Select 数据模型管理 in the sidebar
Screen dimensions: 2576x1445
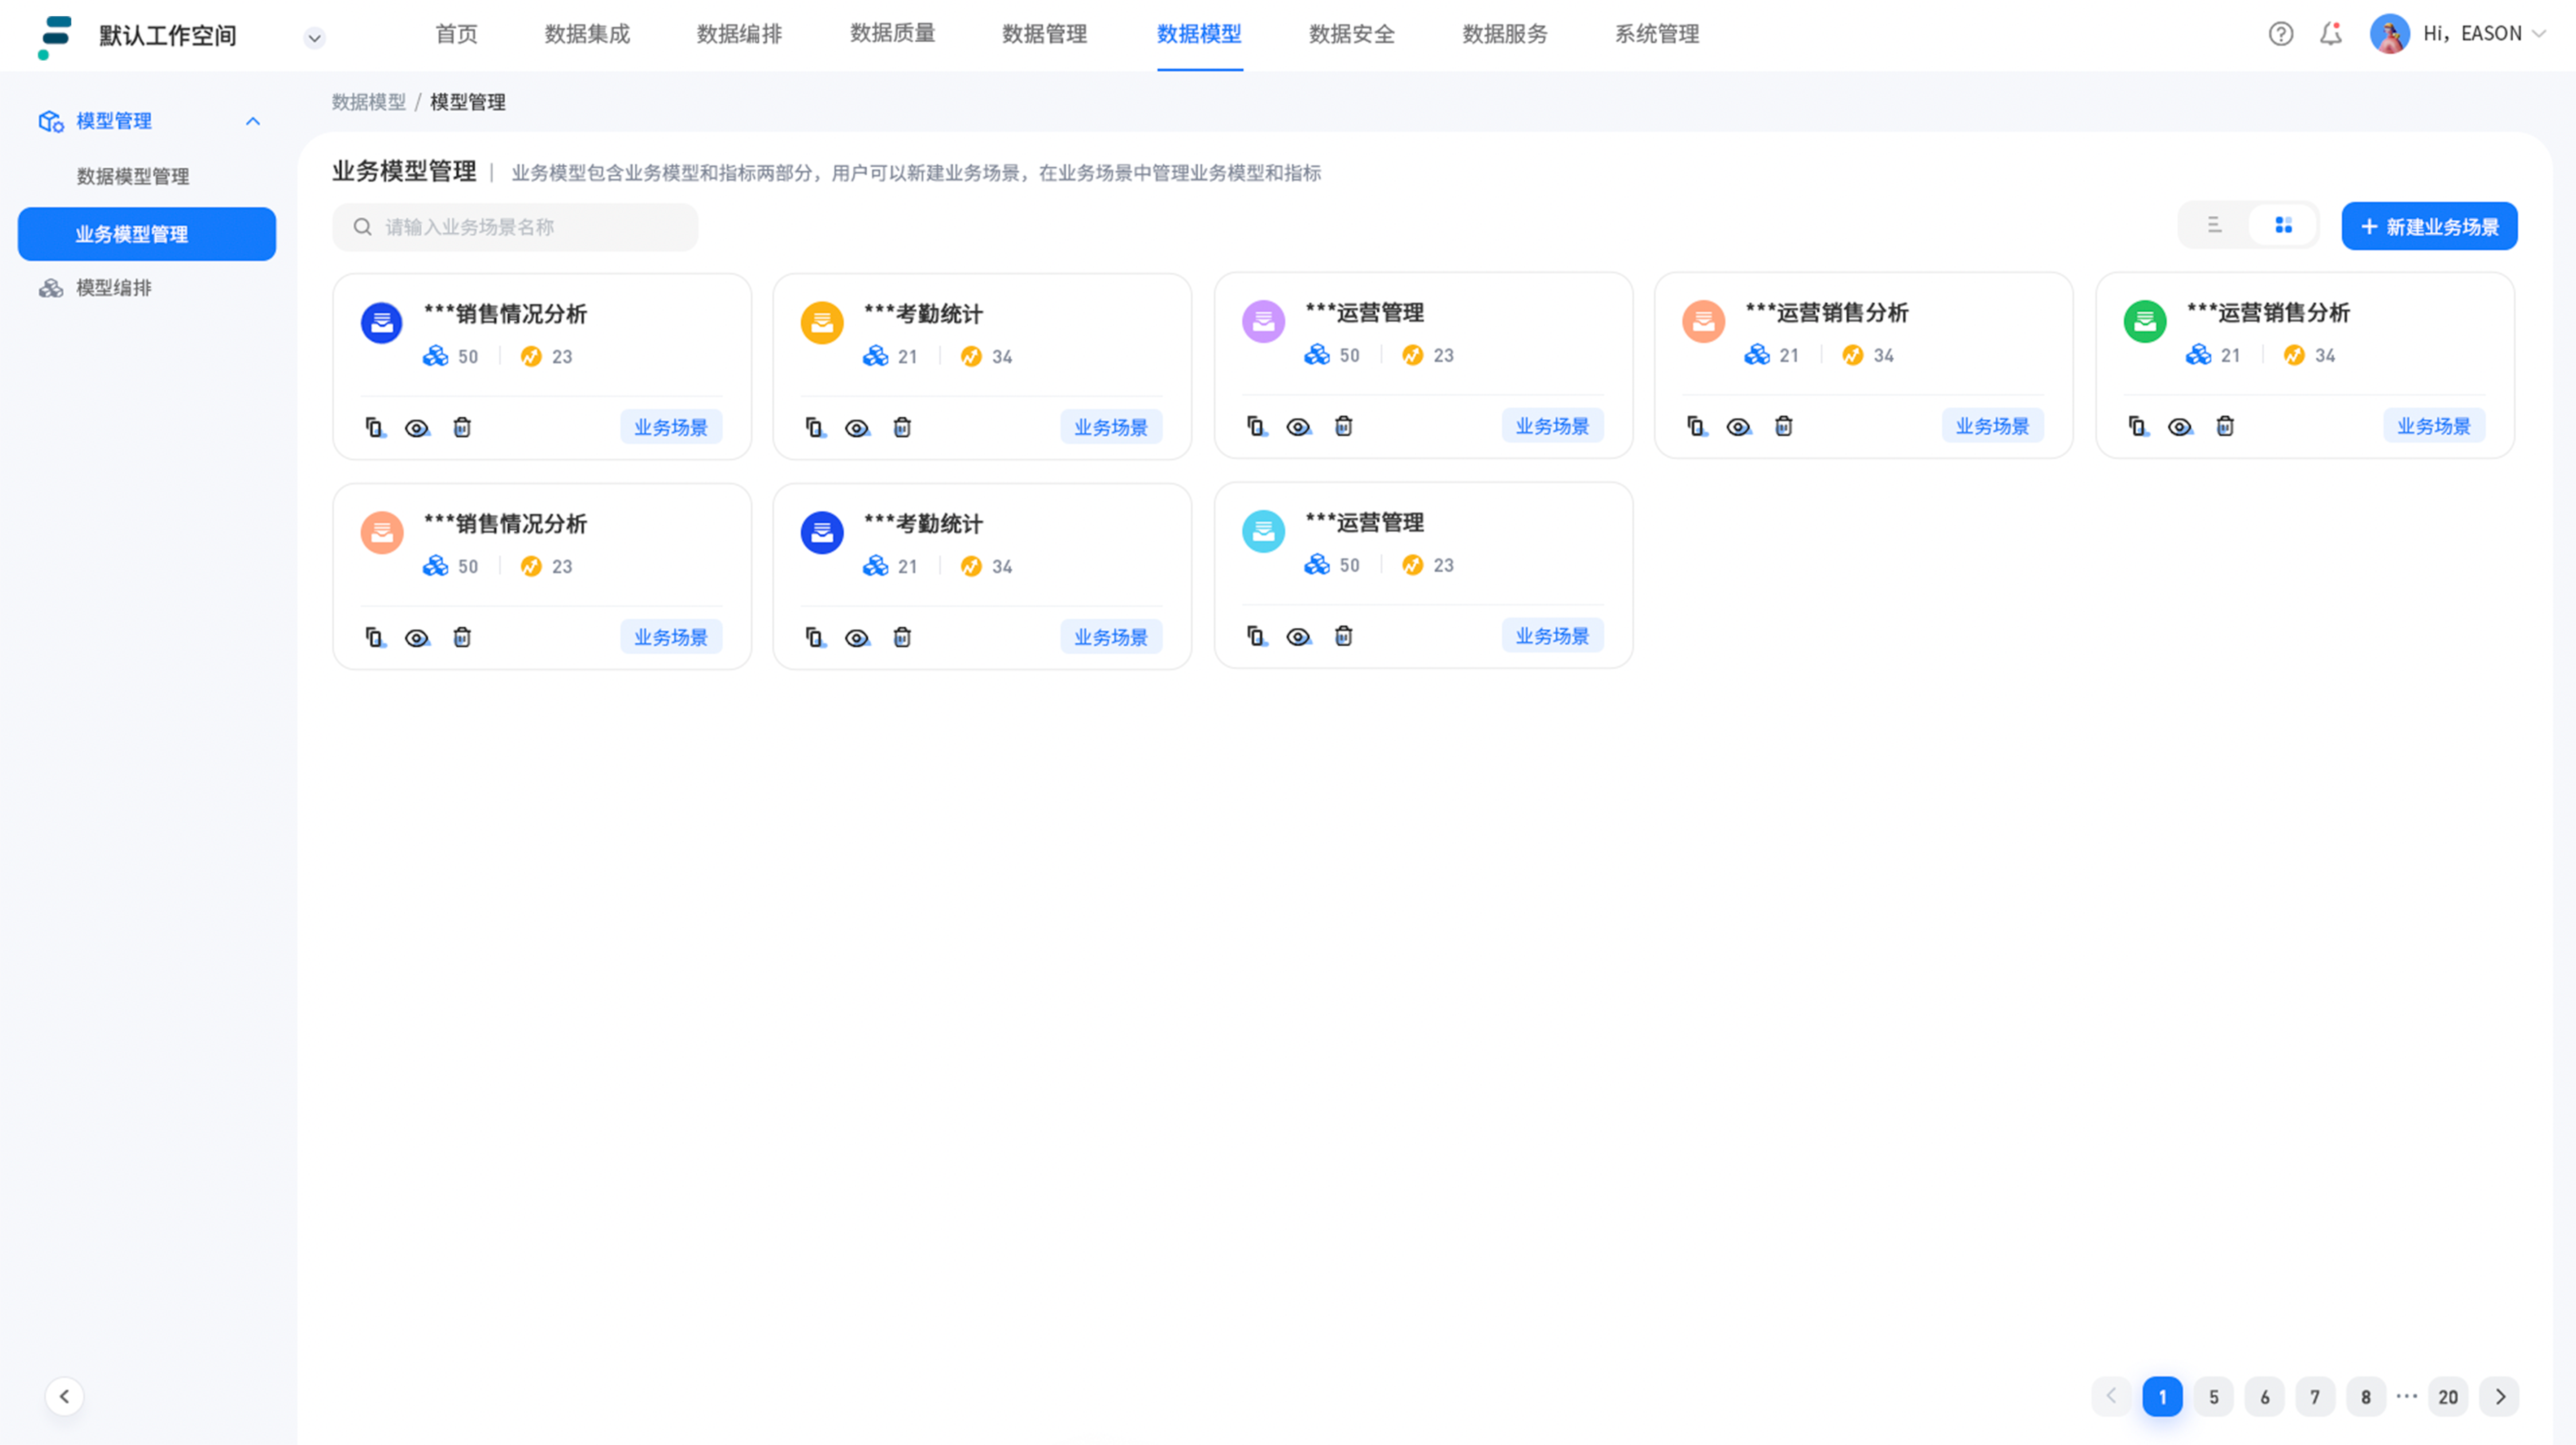(x=133, y=176)
